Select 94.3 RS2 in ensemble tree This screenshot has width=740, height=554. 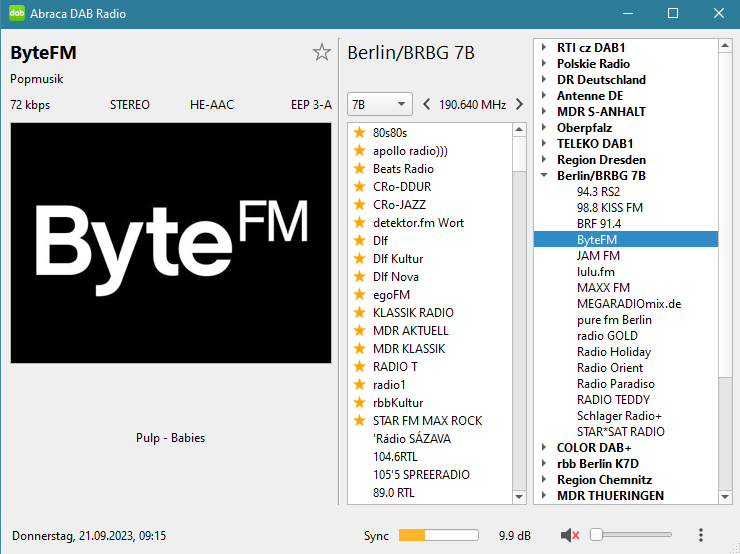pos(598,192)
